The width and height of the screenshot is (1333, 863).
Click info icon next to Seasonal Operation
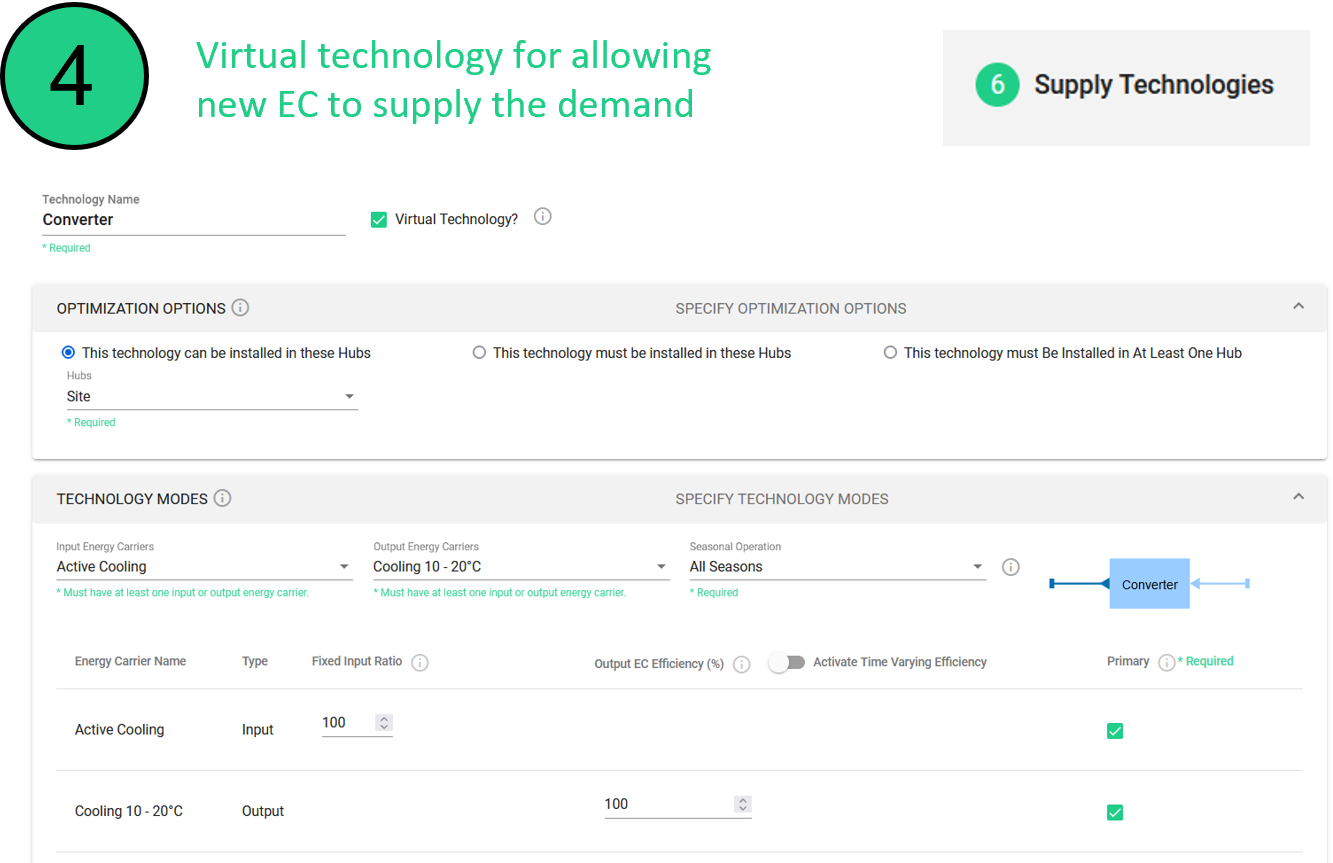(x=1011, y=567)
